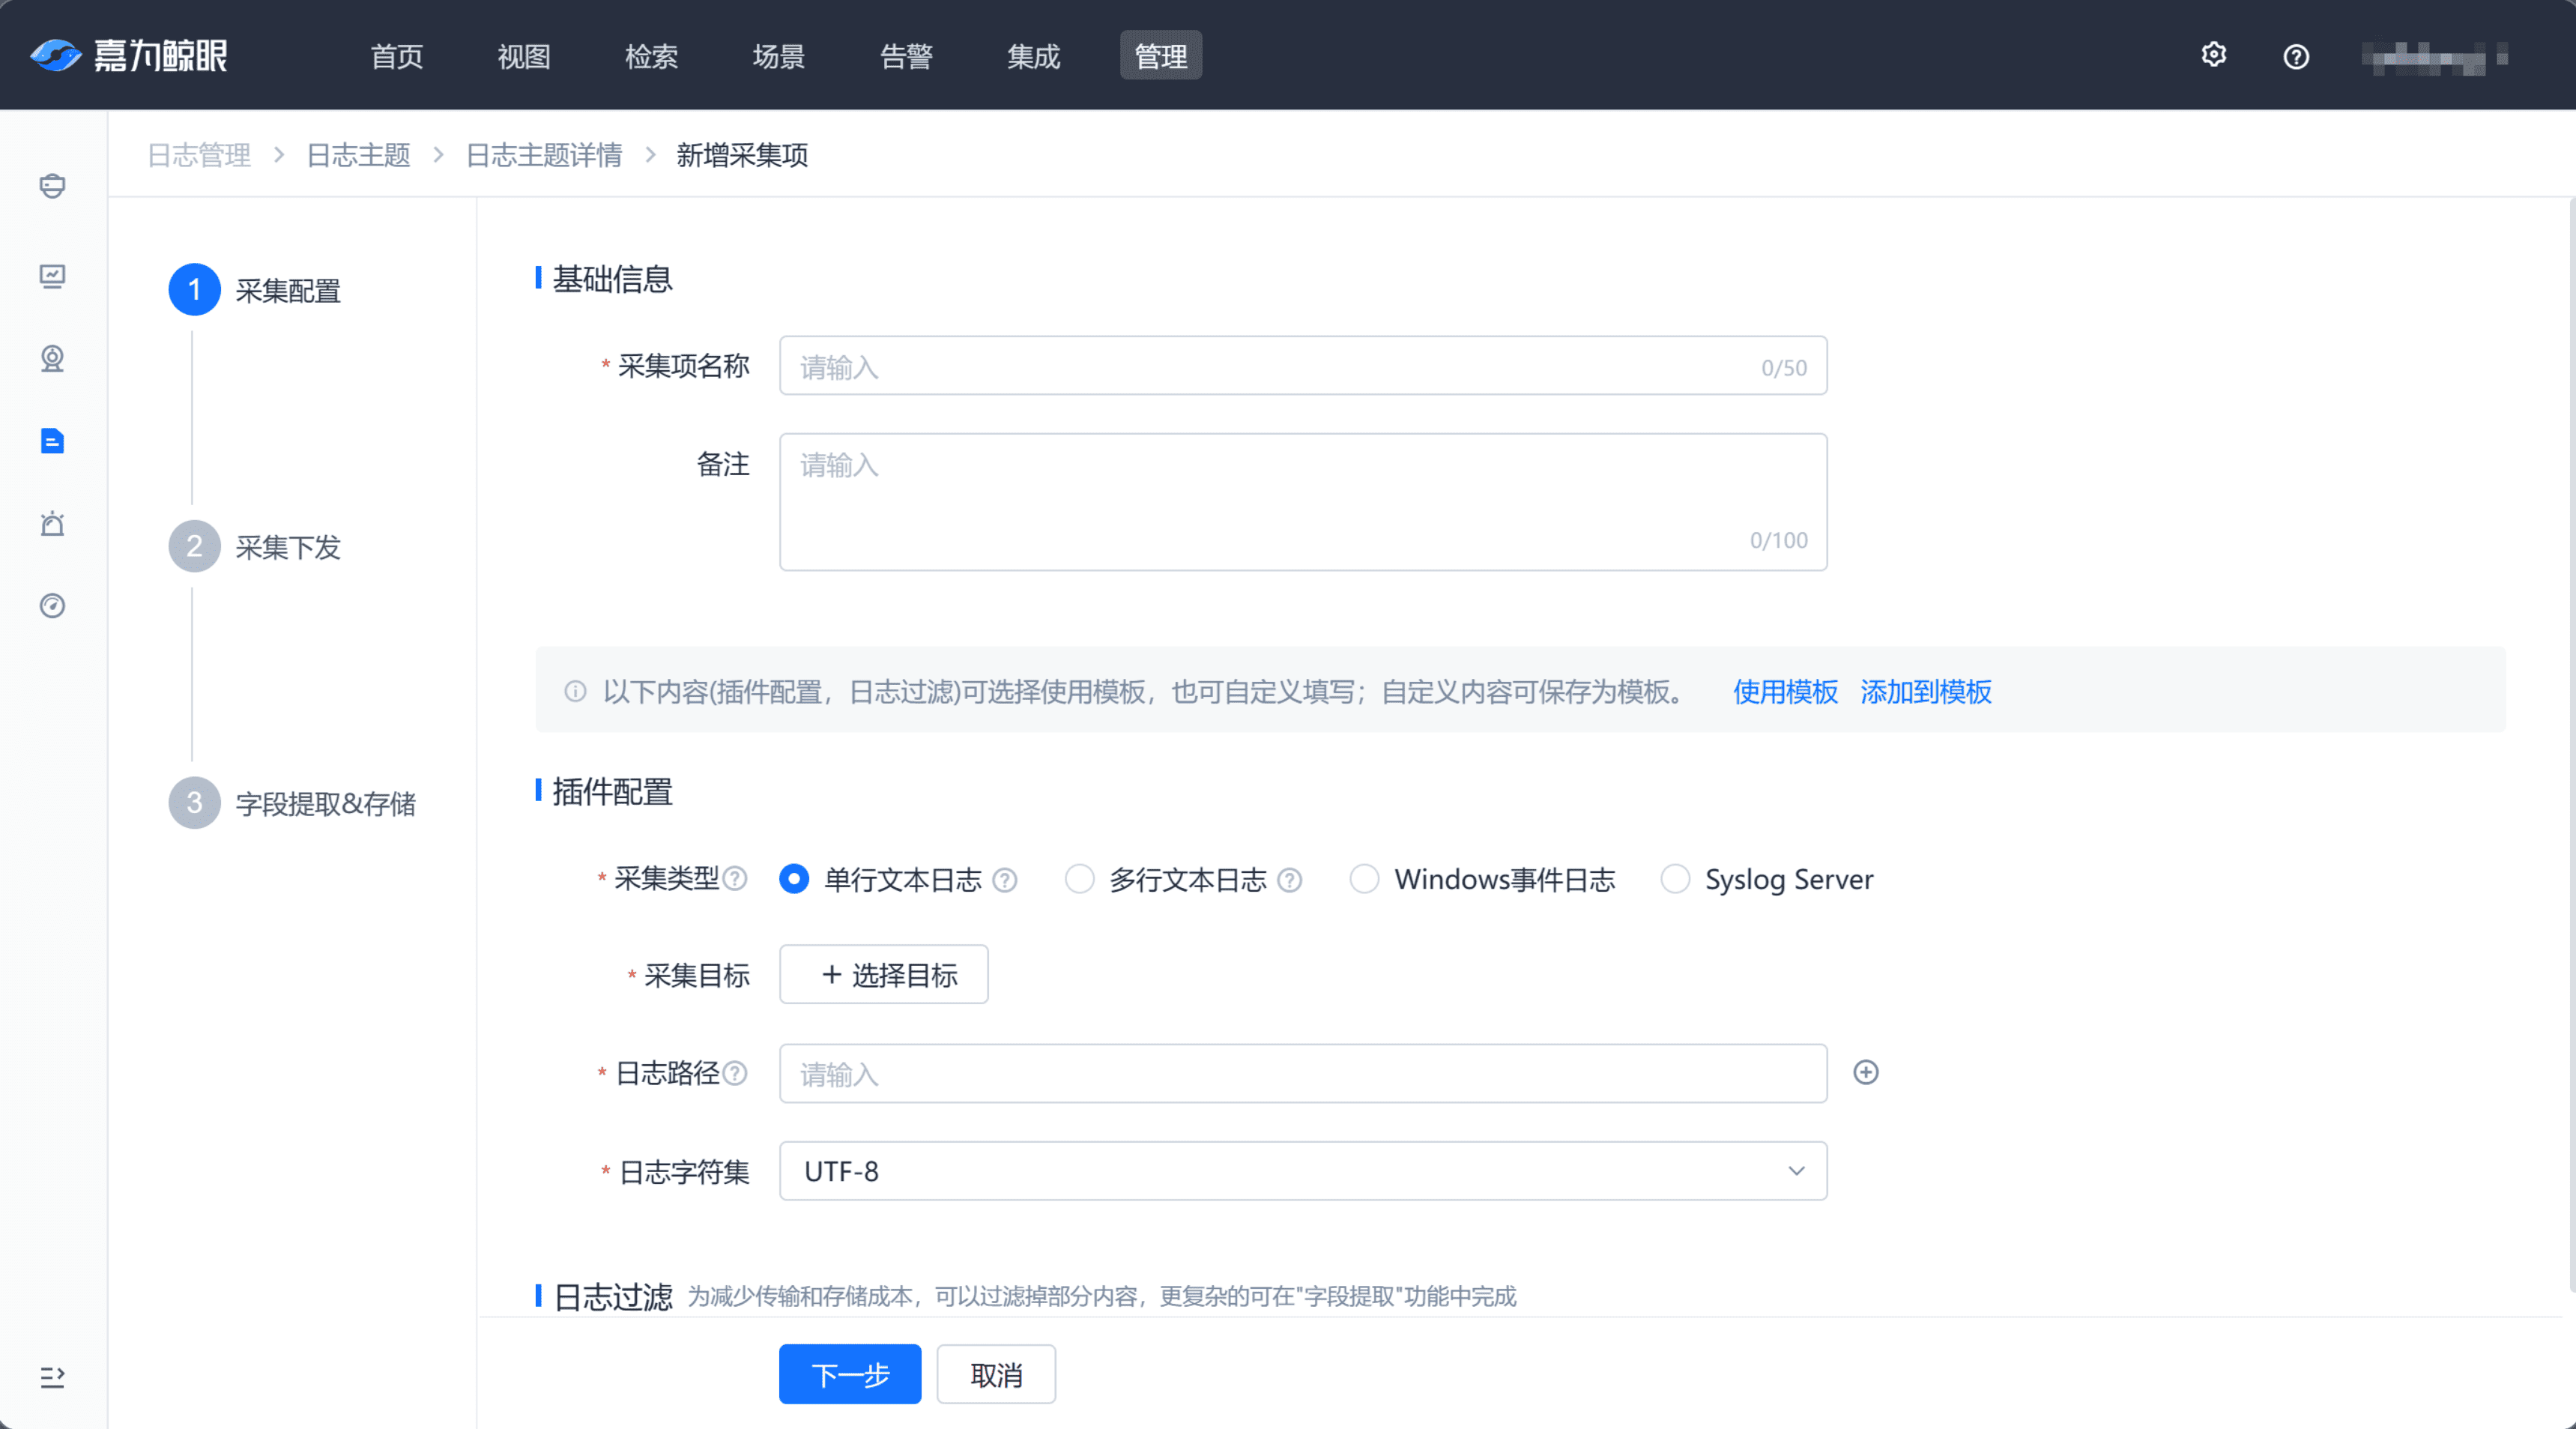This screenshot has width=2576, height=1429.
Task: Open help using the question mark icon
Action: (2296, 56)
